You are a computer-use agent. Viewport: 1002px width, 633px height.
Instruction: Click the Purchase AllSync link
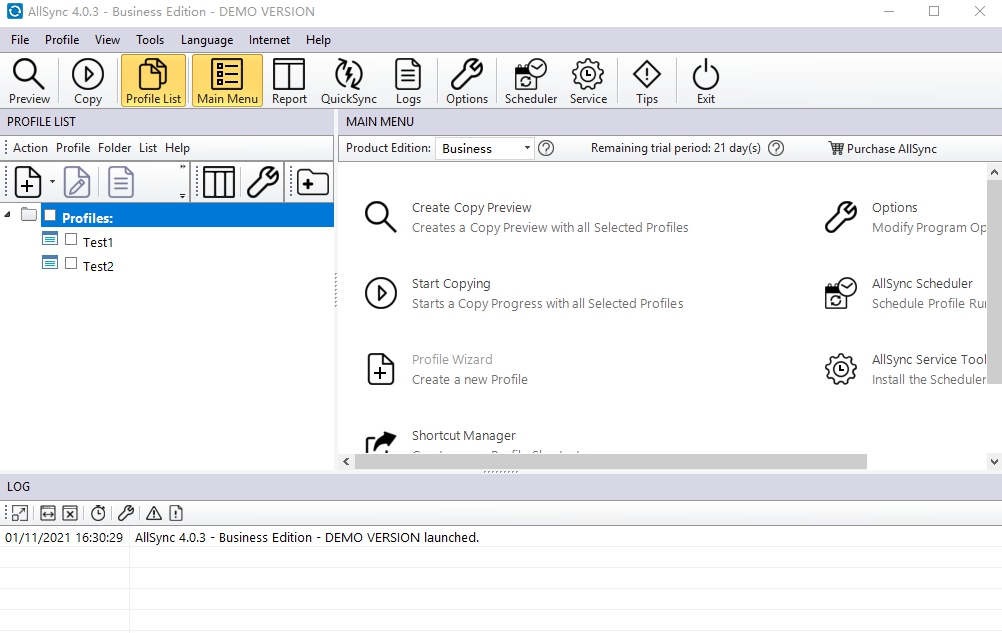(x=890, y=148)
